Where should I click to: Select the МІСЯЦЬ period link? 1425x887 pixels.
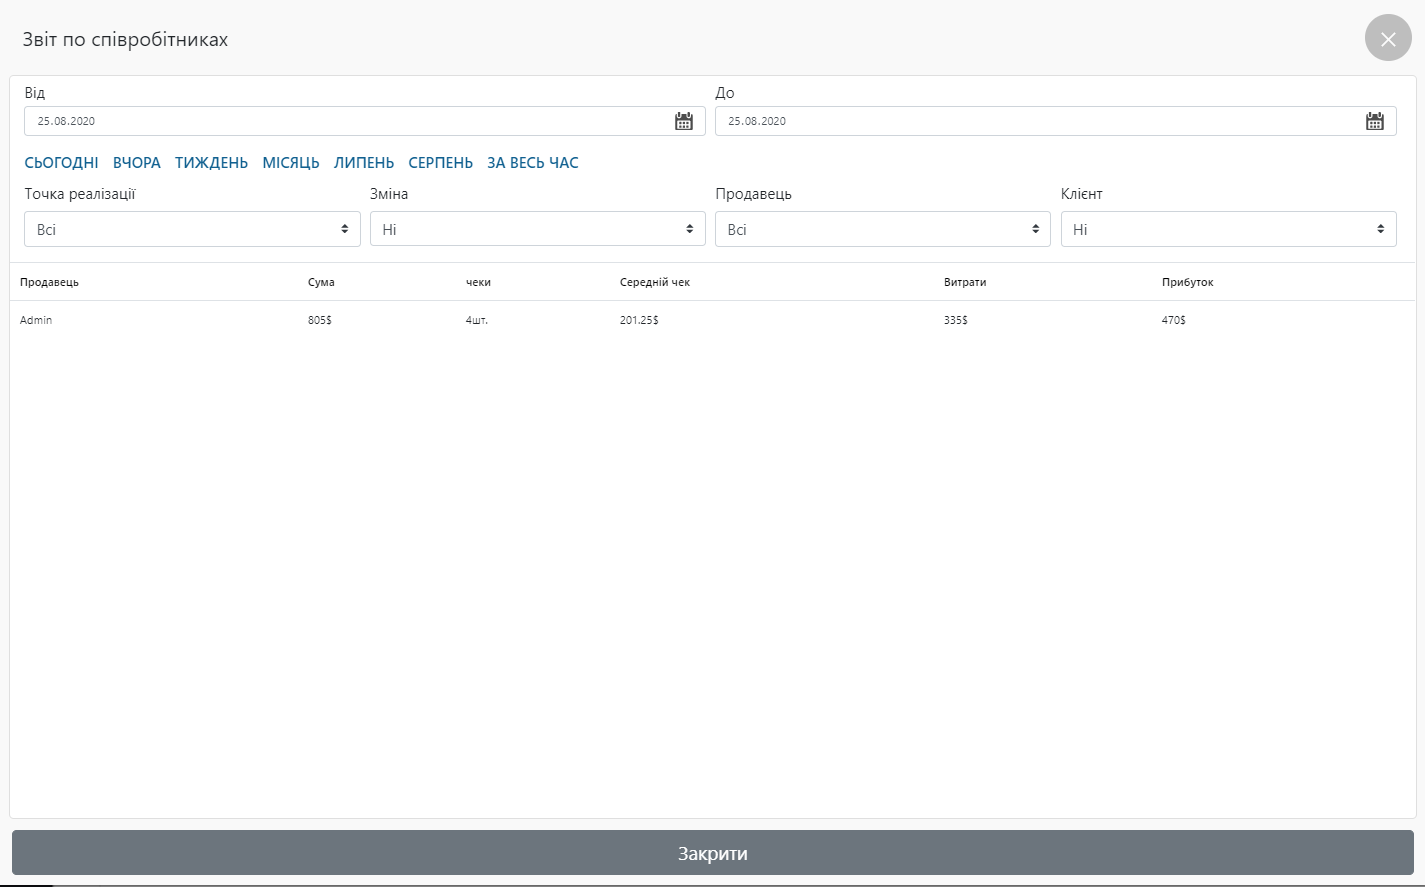(291, 163)
